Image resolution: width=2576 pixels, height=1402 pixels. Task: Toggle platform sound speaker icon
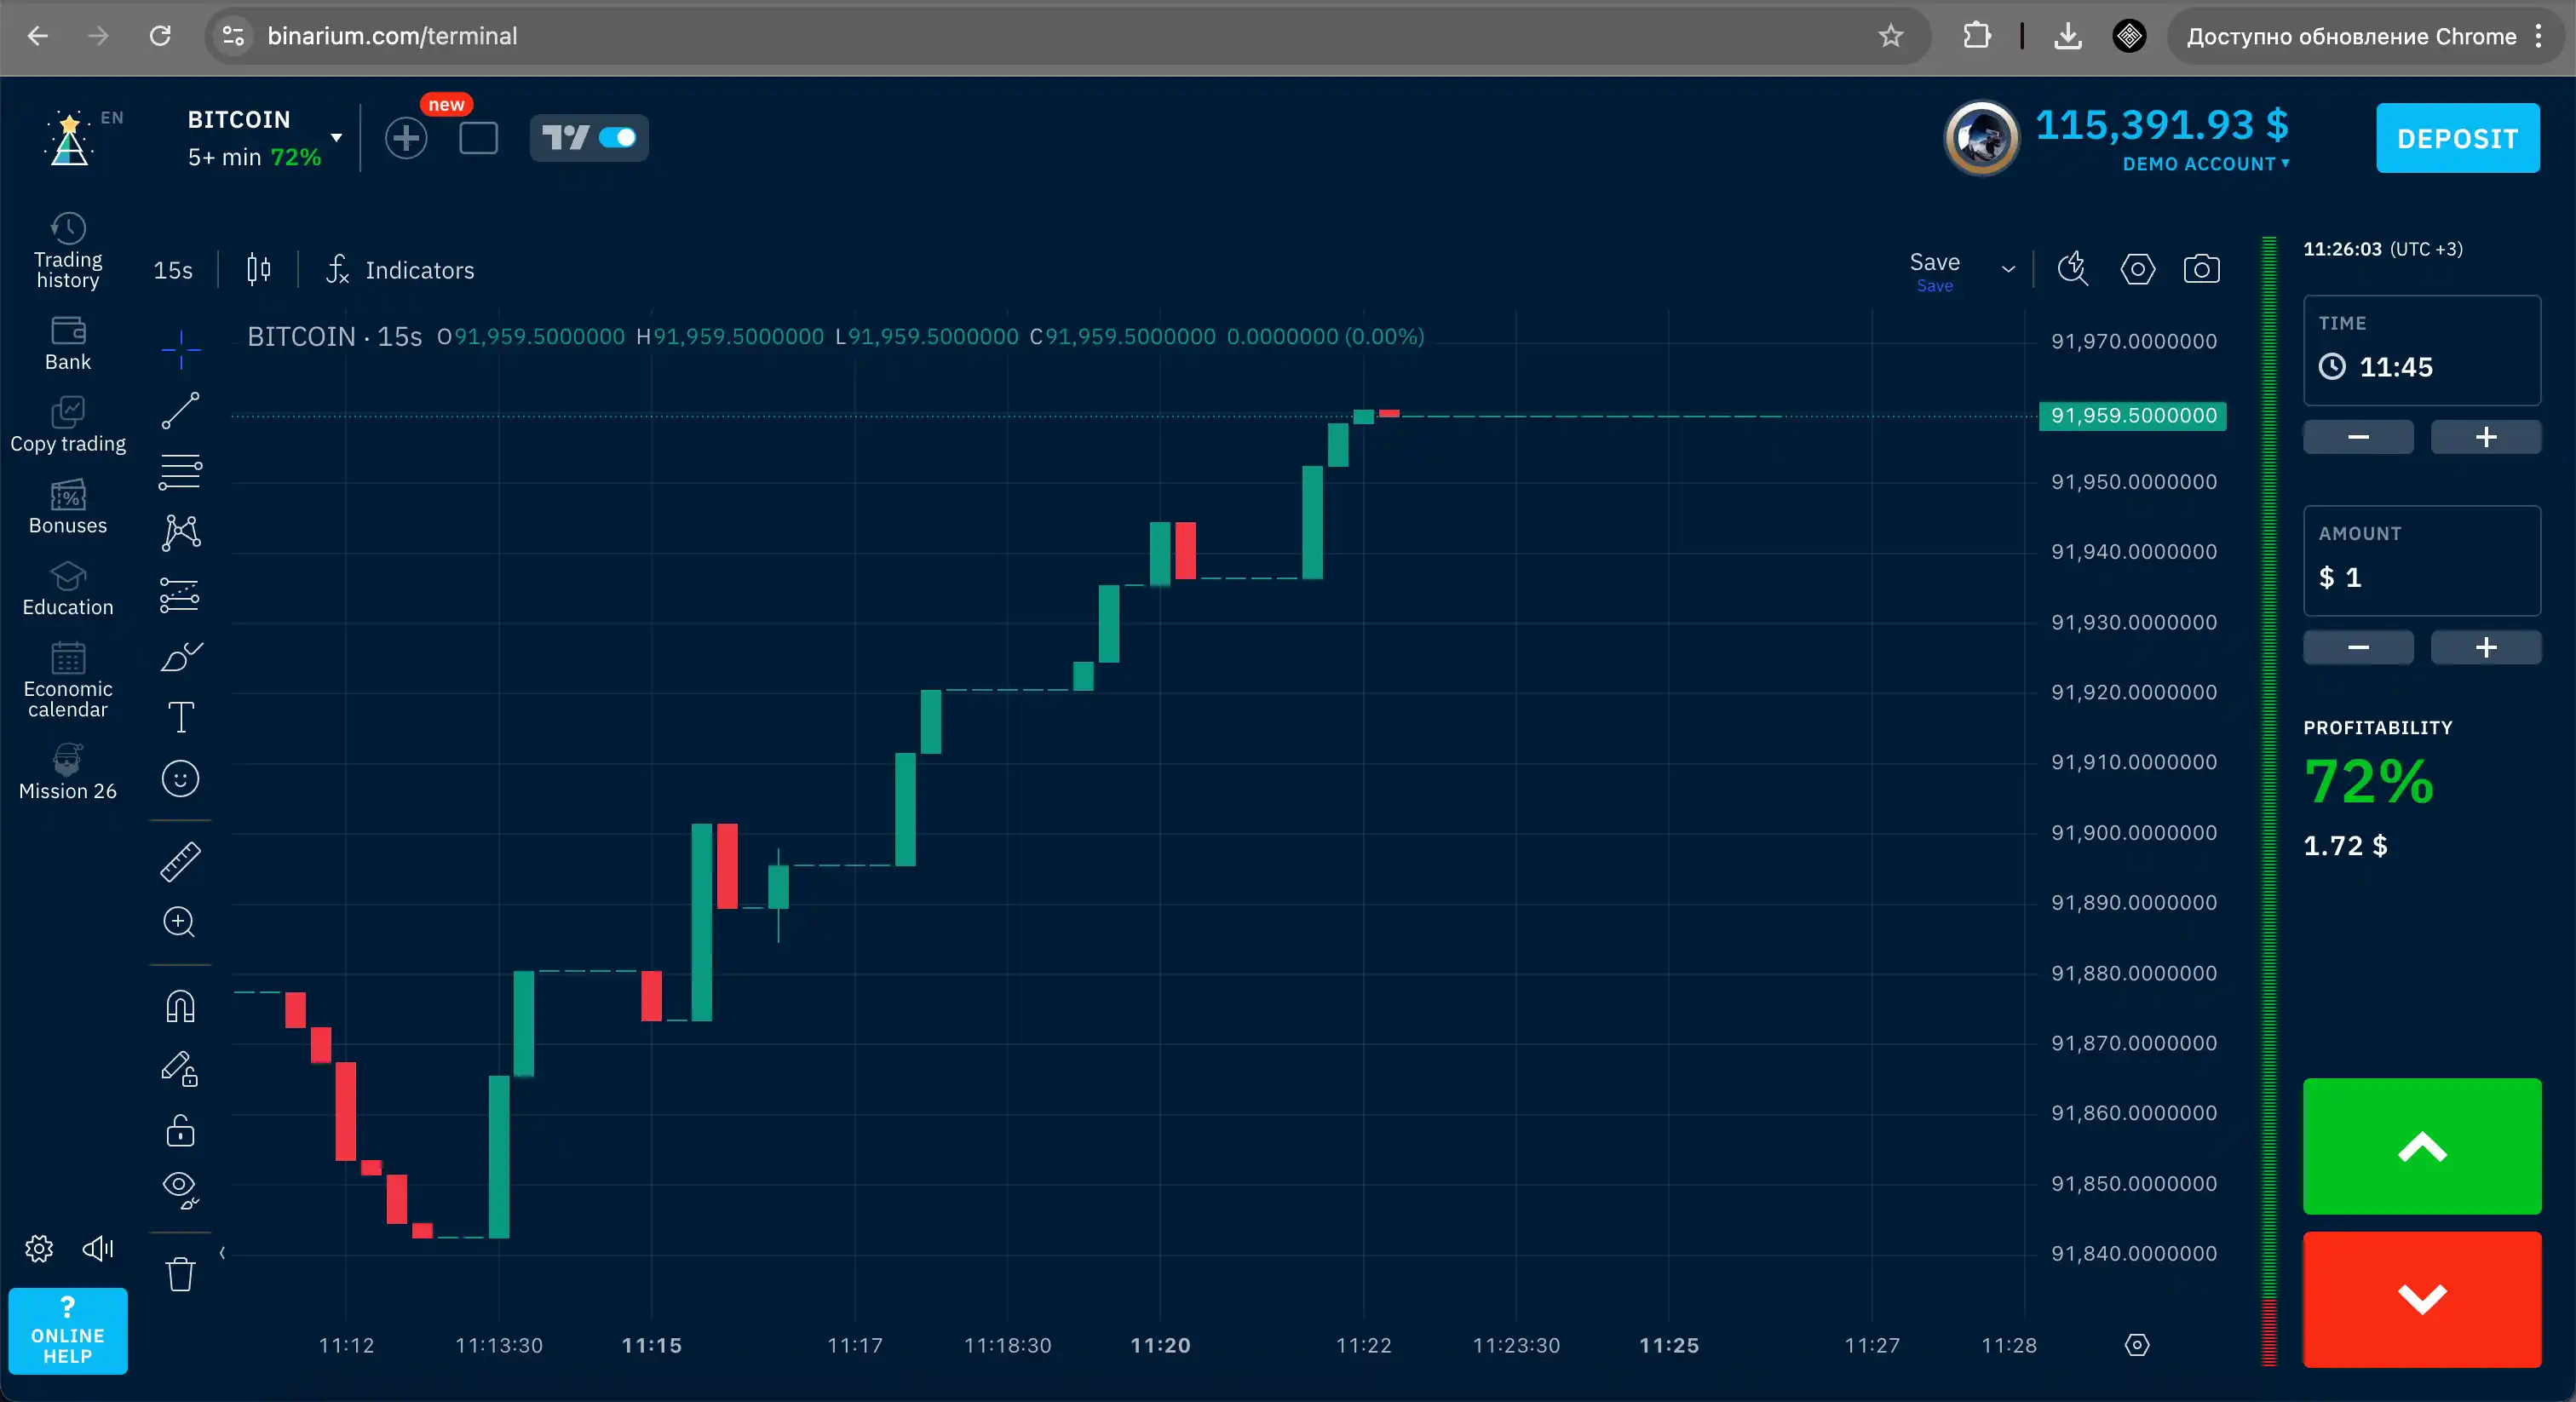coord(98,1248)
